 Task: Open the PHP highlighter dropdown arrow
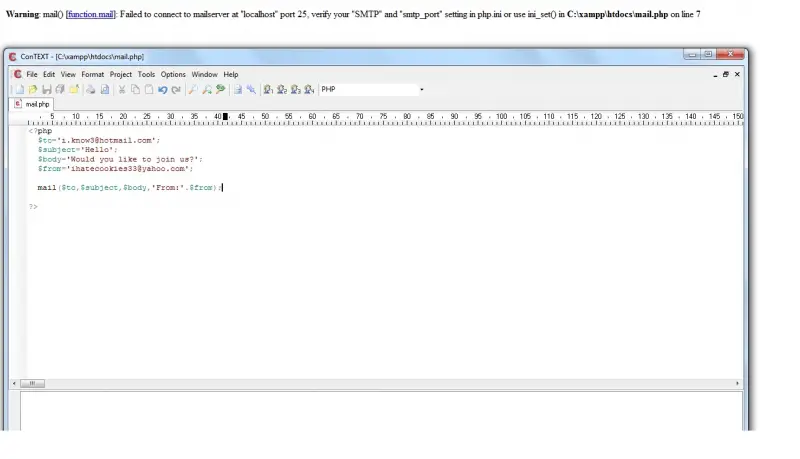click(x=421, y=90)
